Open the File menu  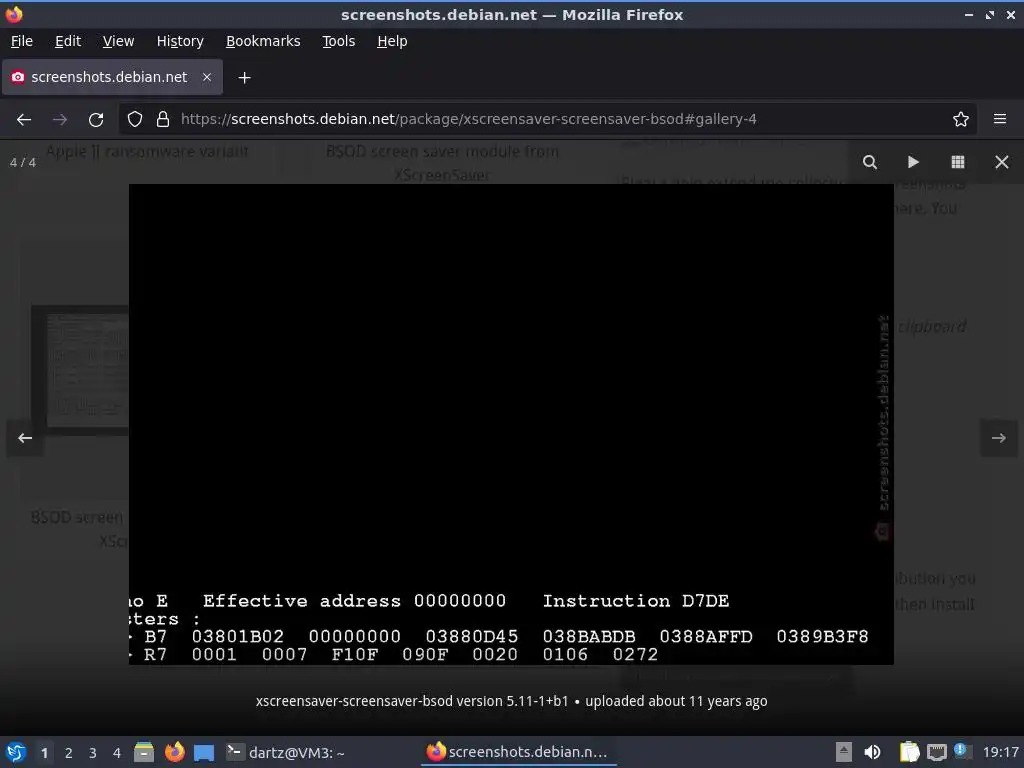coord(22,41)
